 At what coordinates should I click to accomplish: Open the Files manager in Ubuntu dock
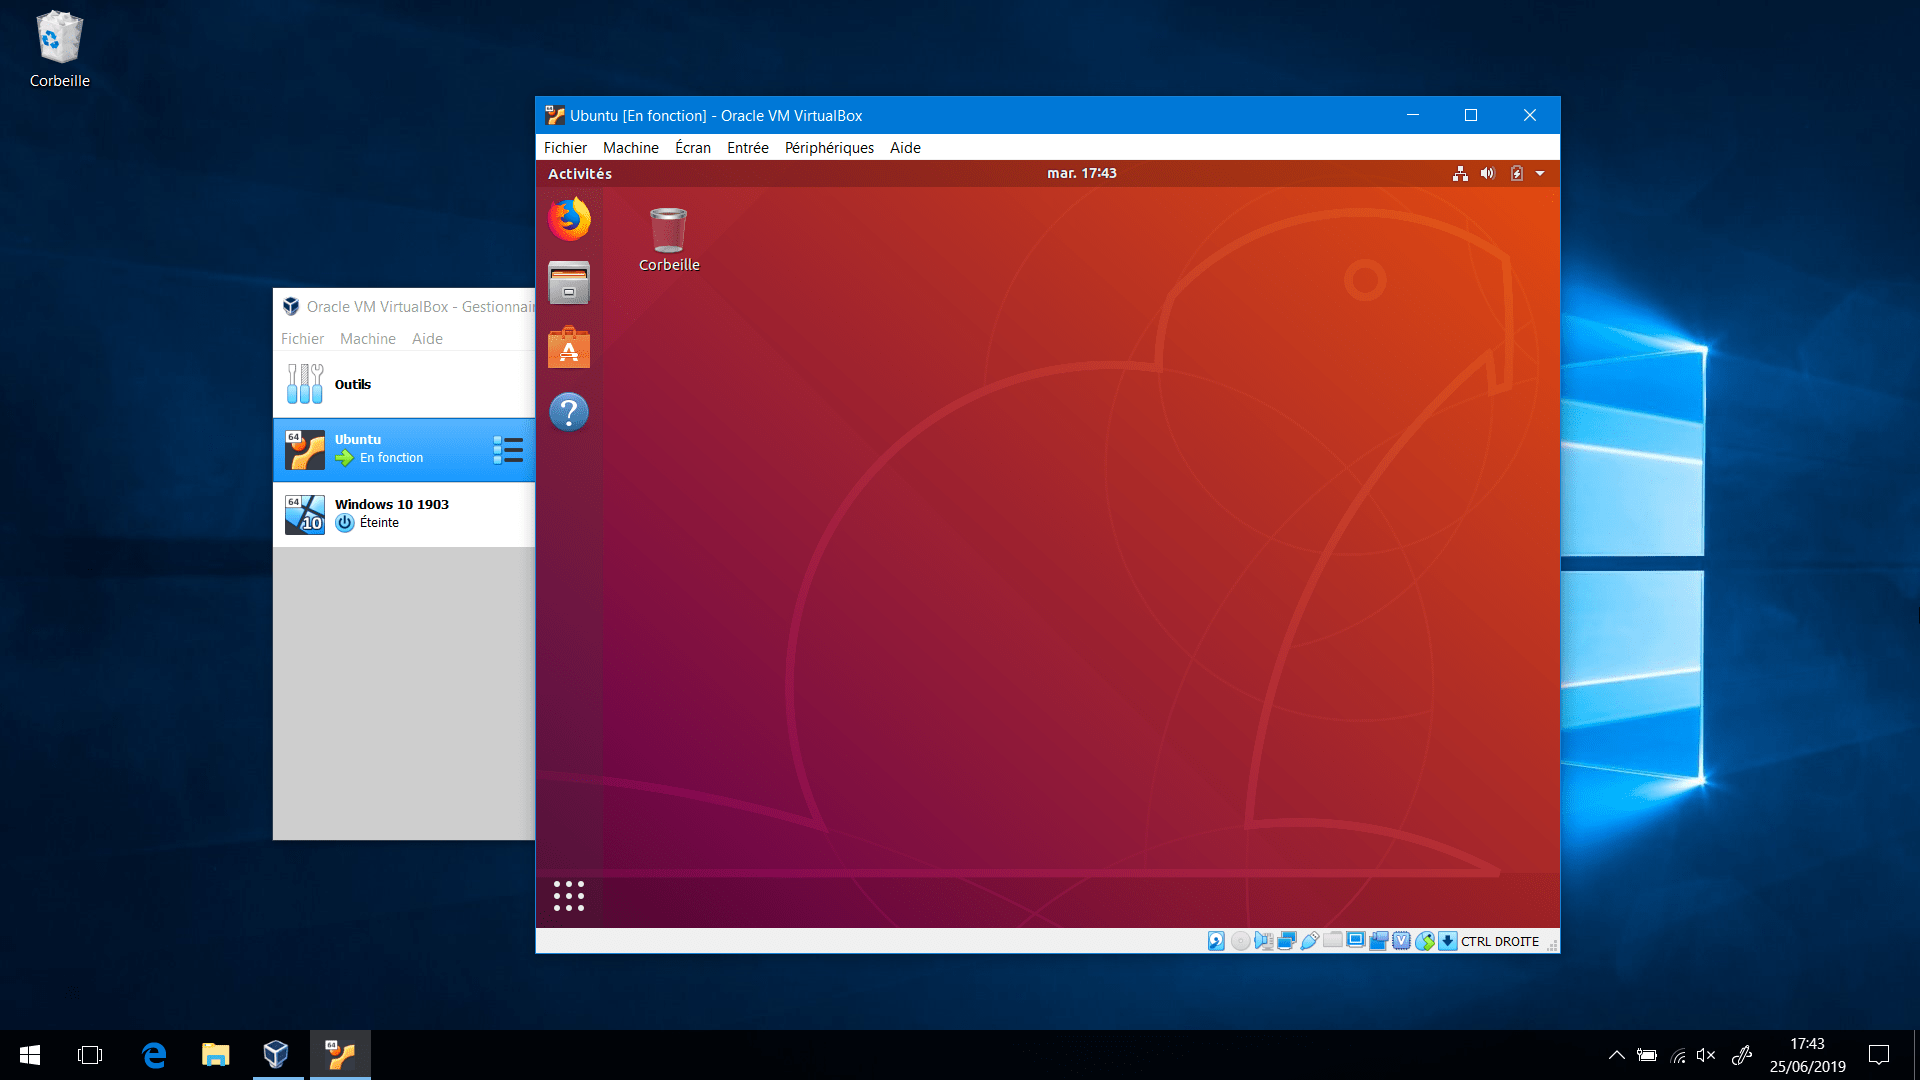coord(569,283)
